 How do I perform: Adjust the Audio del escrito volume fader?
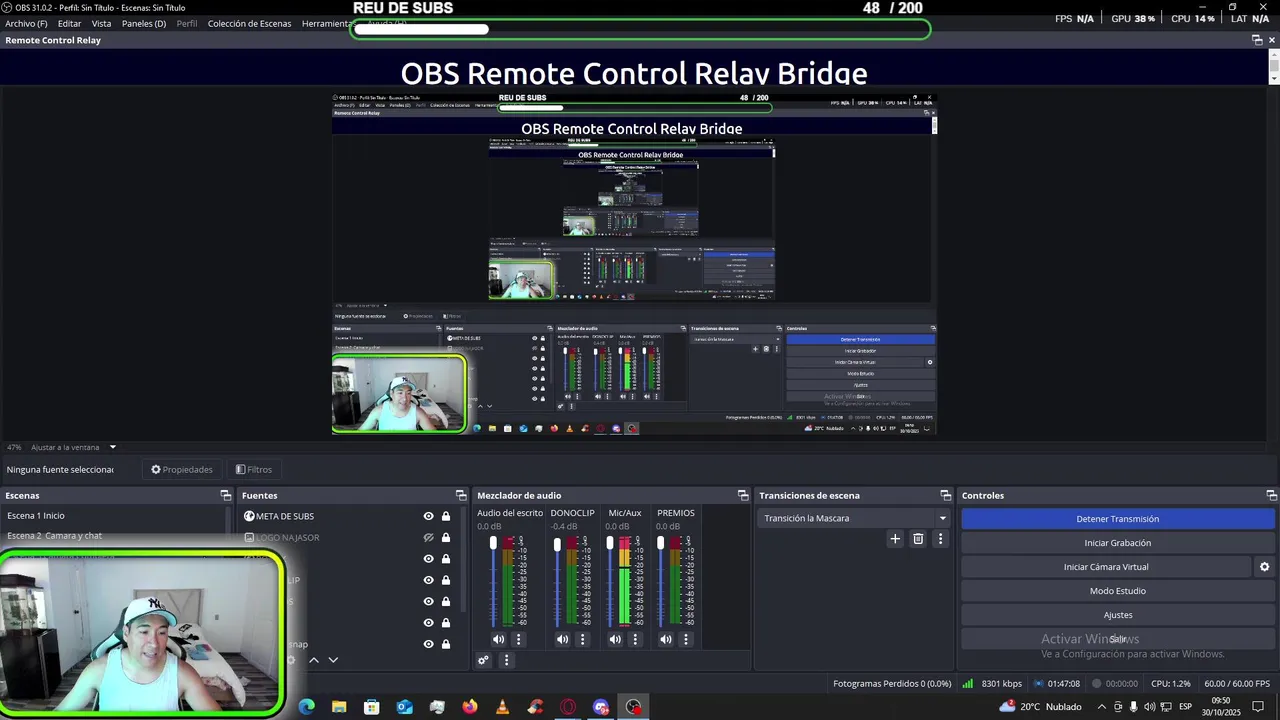tap(493, 545)
